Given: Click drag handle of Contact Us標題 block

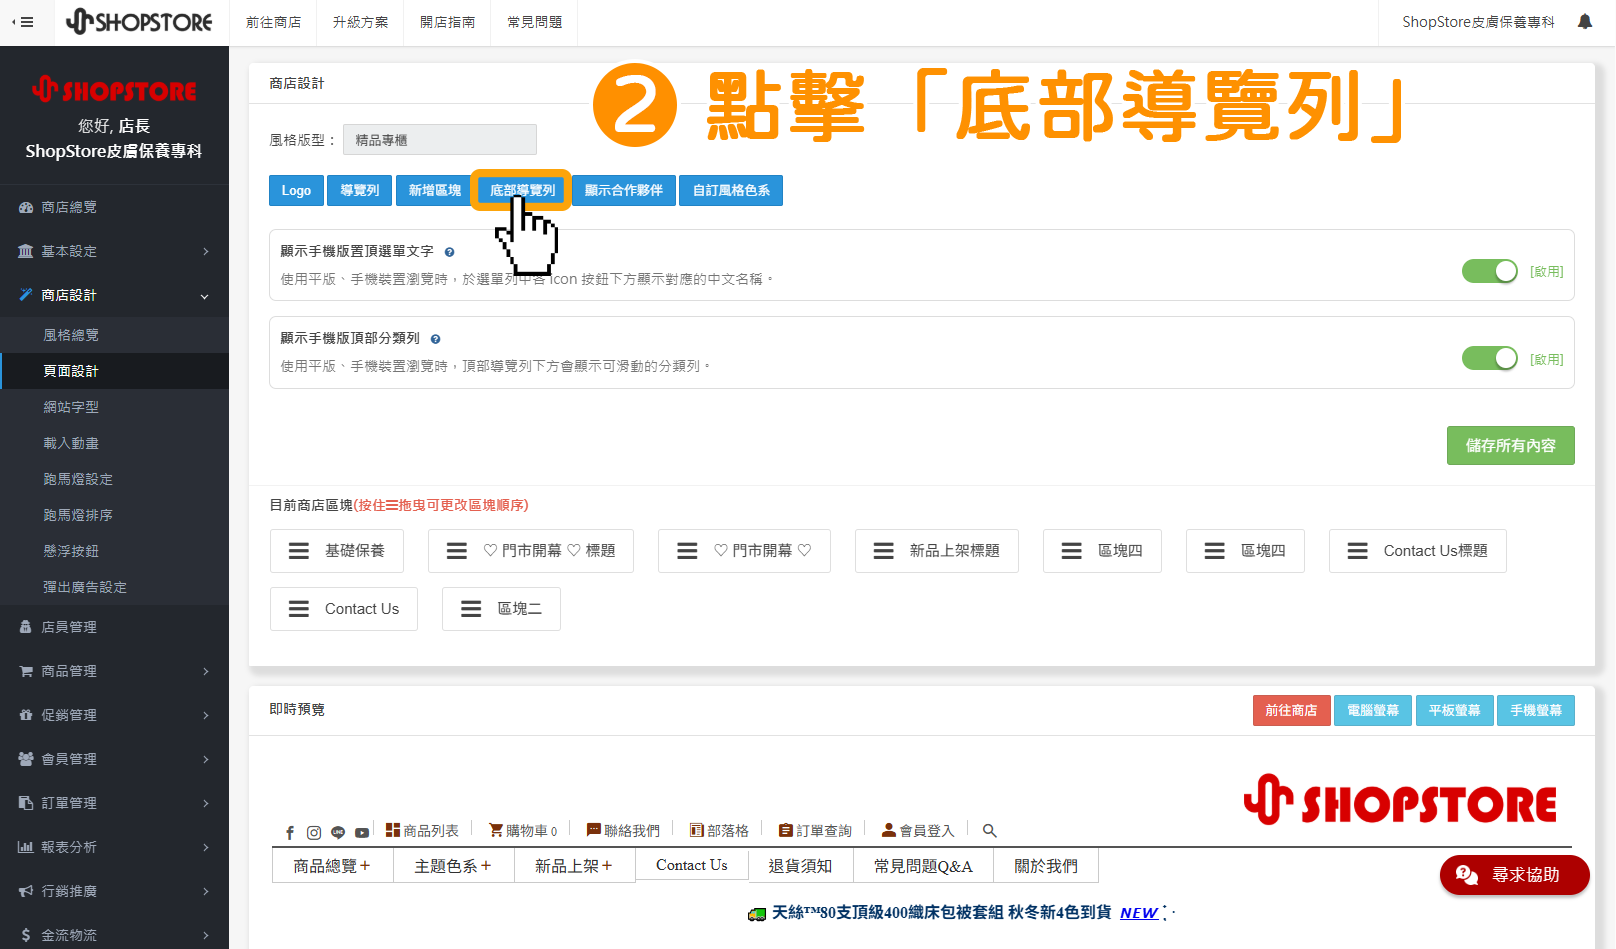Looking at the screenshot, I should coord(1358,551).
